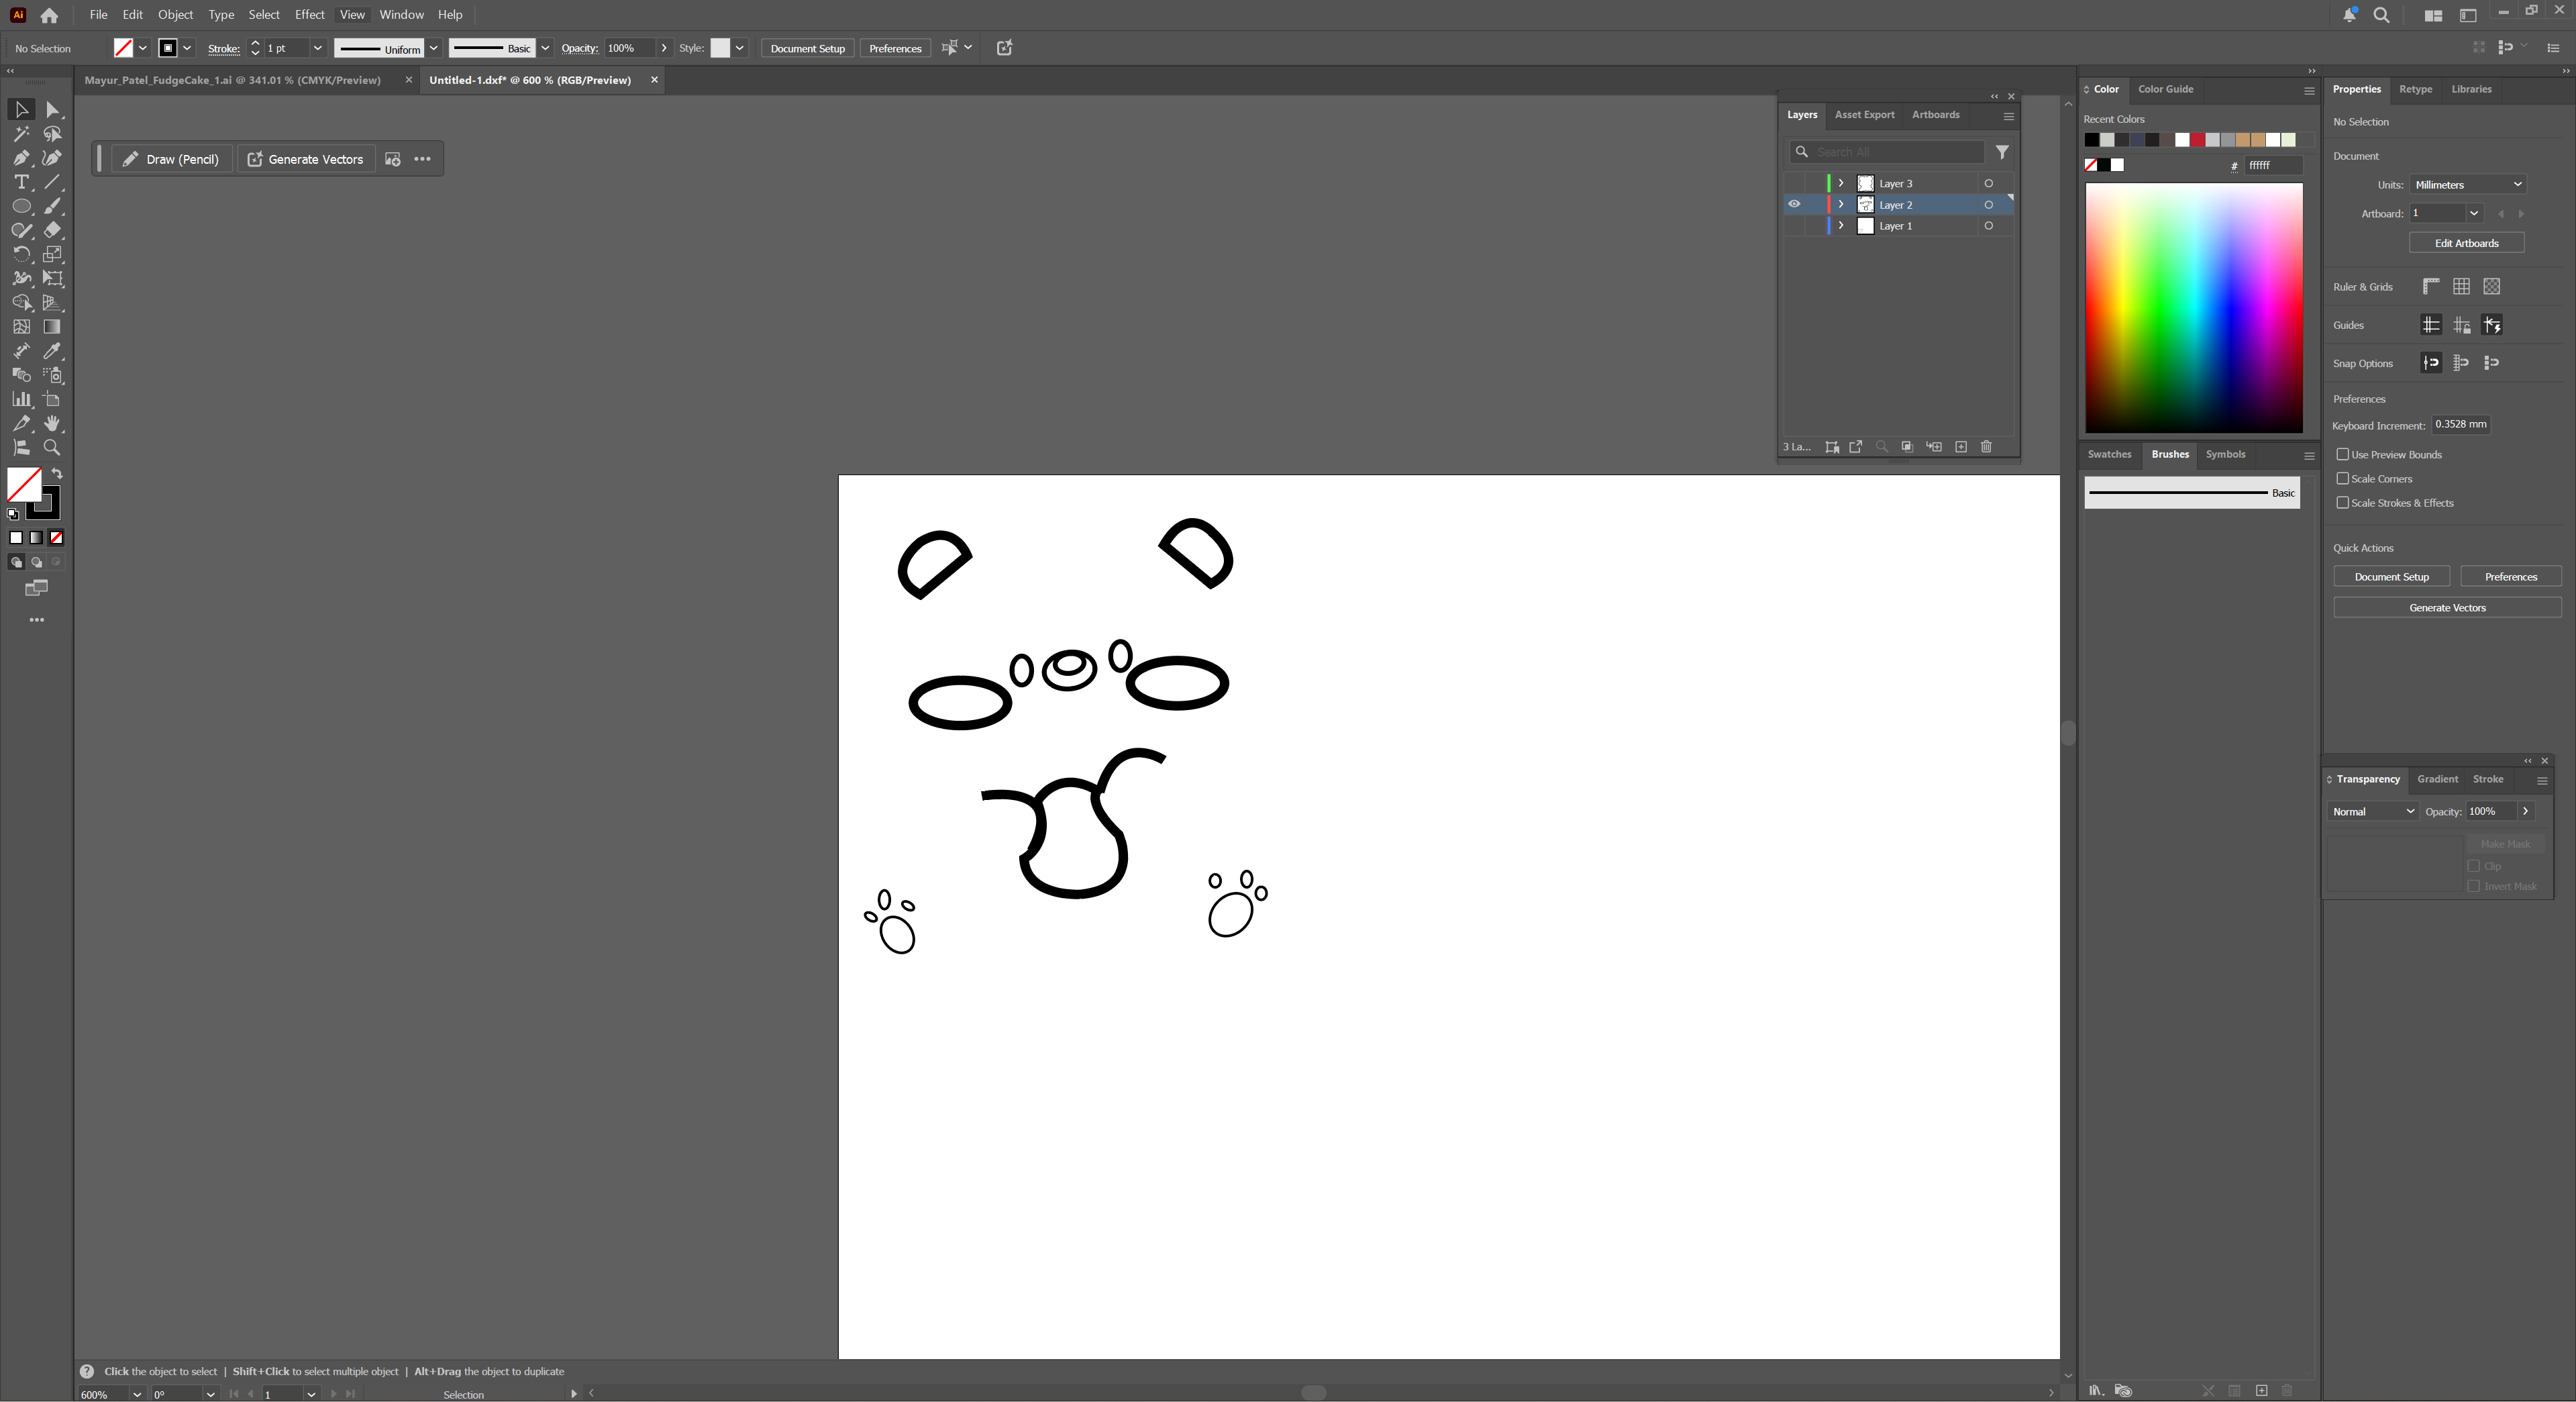Open the Units dropdown showing Millimeters
The height and width of the screenshot is (1402, 2576).
(x=2467, y=185)
